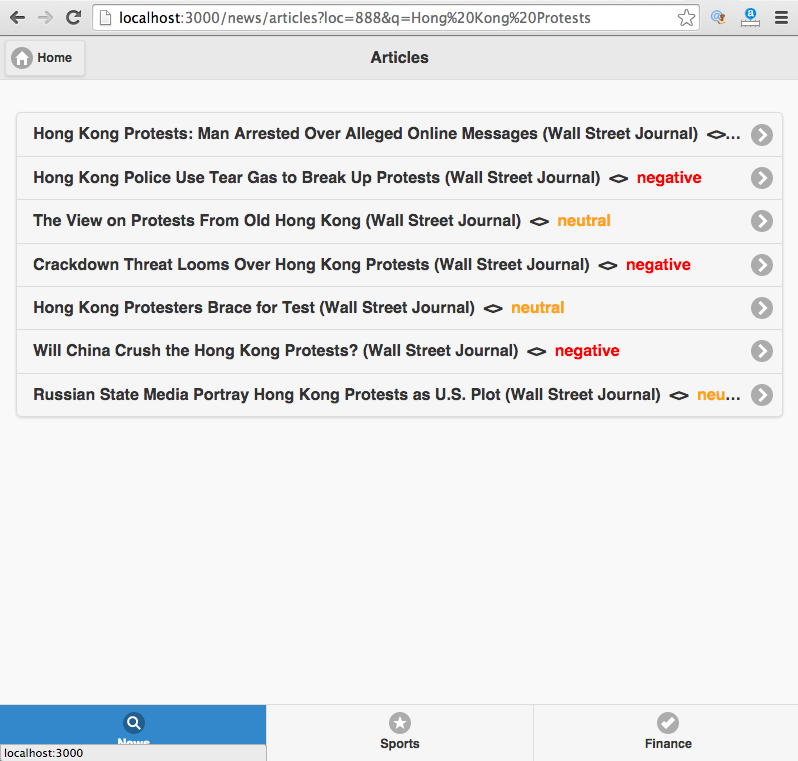The width and height of the screenshot is (798, 761).
Task: Click chevron on 'Tear Gas' row
Action: point(762,178)
